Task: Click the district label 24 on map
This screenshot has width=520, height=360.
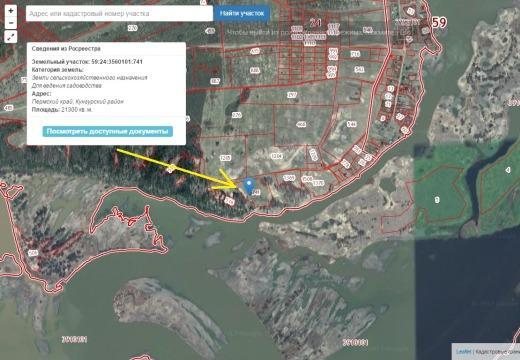Action: point(315,22)
